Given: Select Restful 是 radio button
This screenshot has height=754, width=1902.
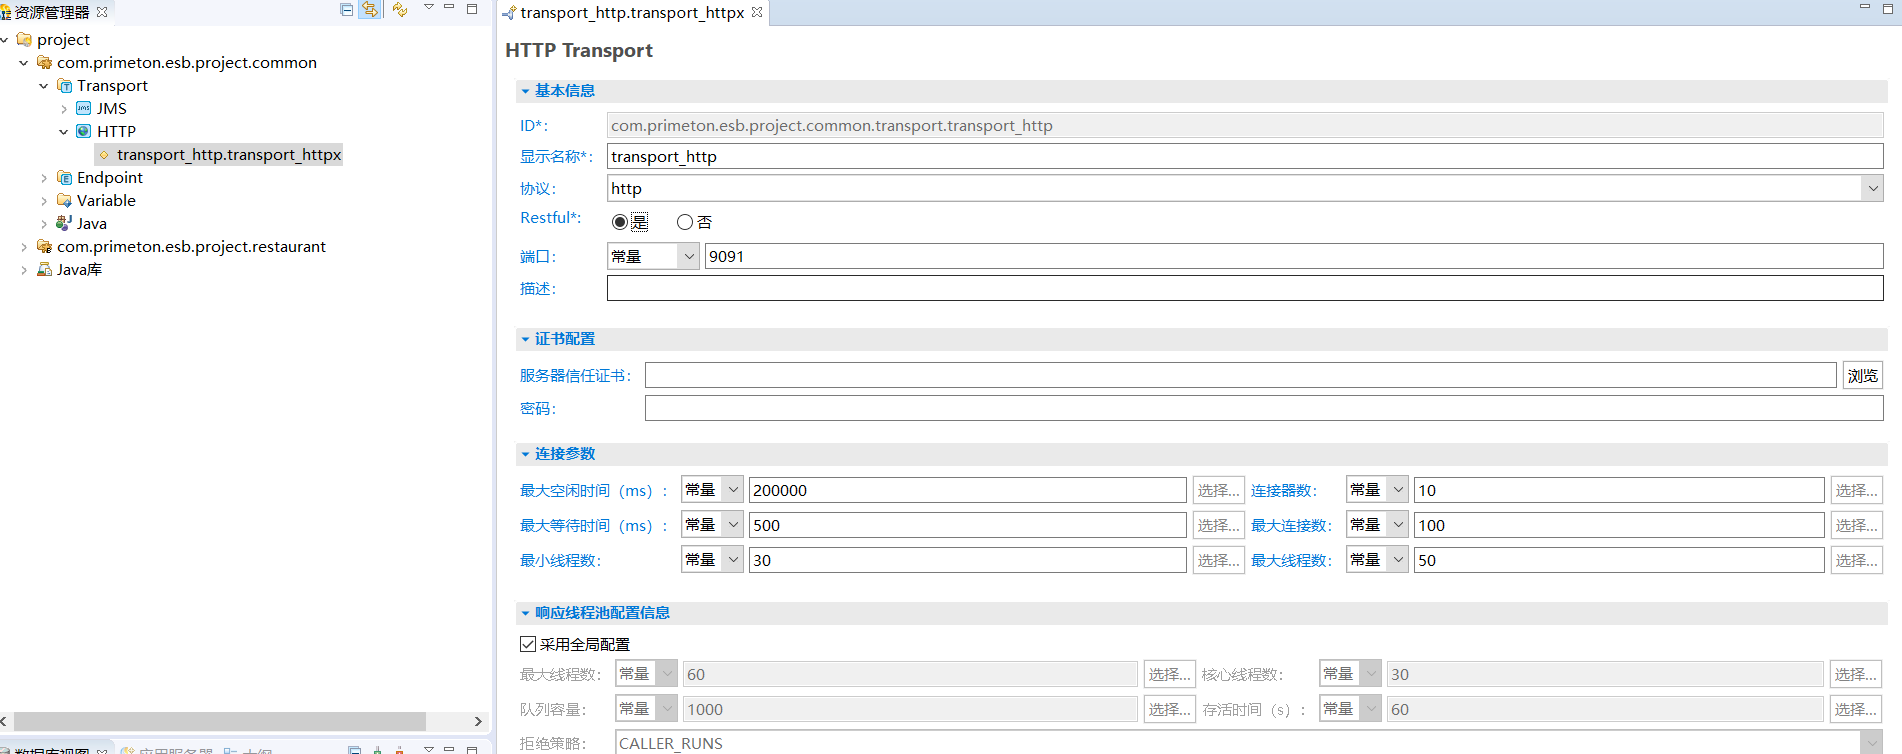Looking at the screenshot, I should 620,222.
